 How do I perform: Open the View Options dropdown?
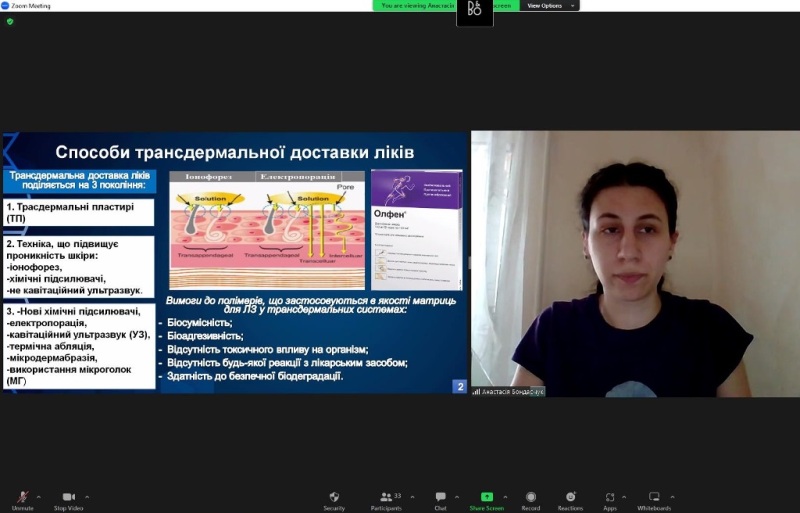(x=550, y=6)
